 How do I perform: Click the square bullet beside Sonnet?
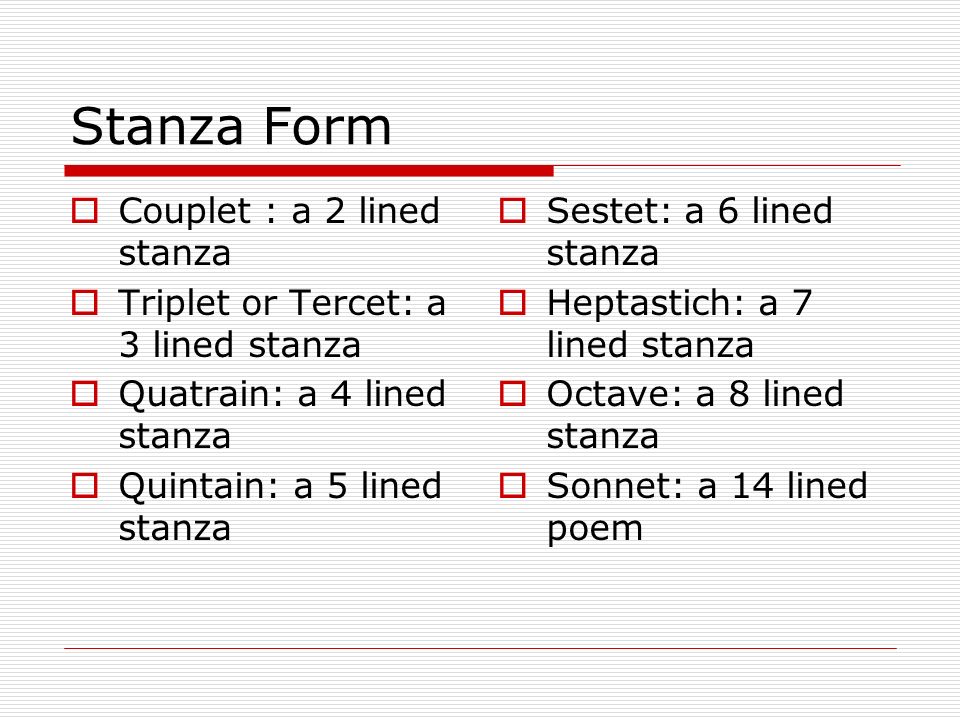(x=512, y=486)
